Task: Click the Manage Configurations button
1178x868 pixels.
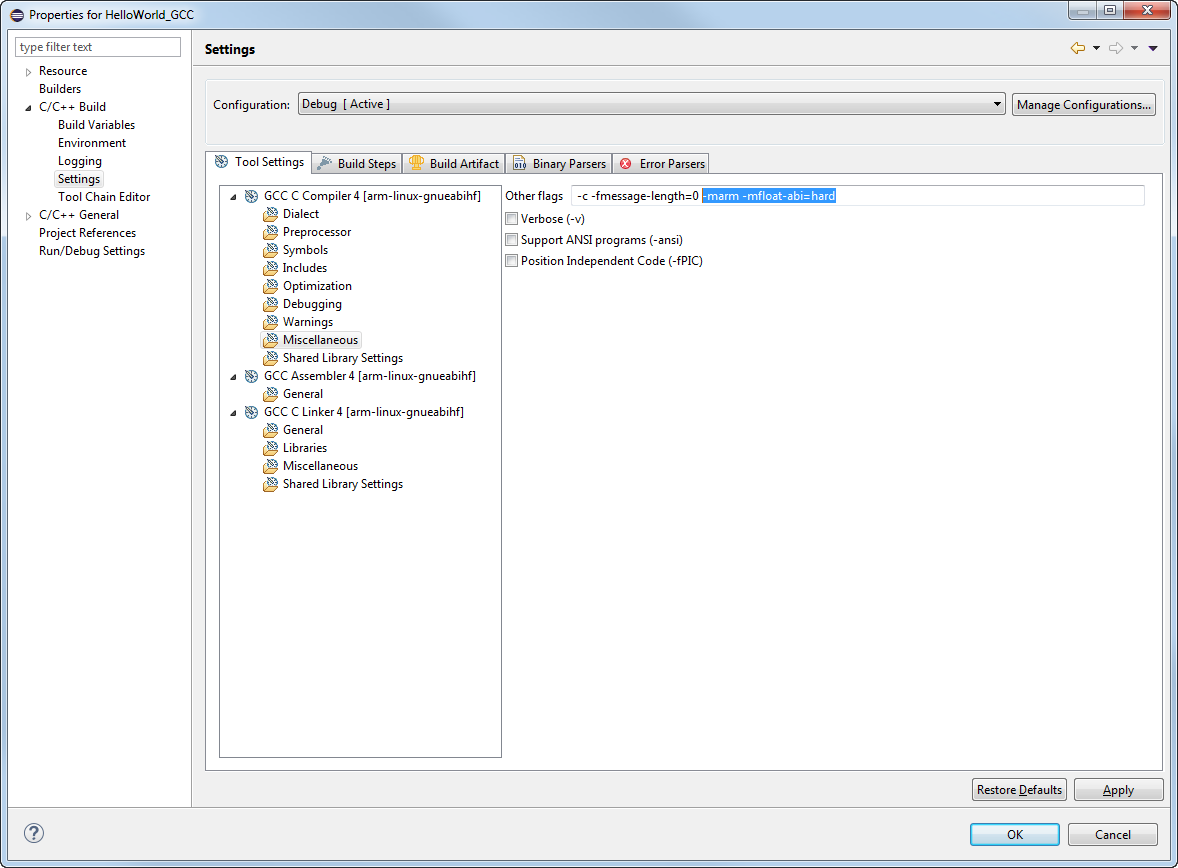Action: [1083, 103]
